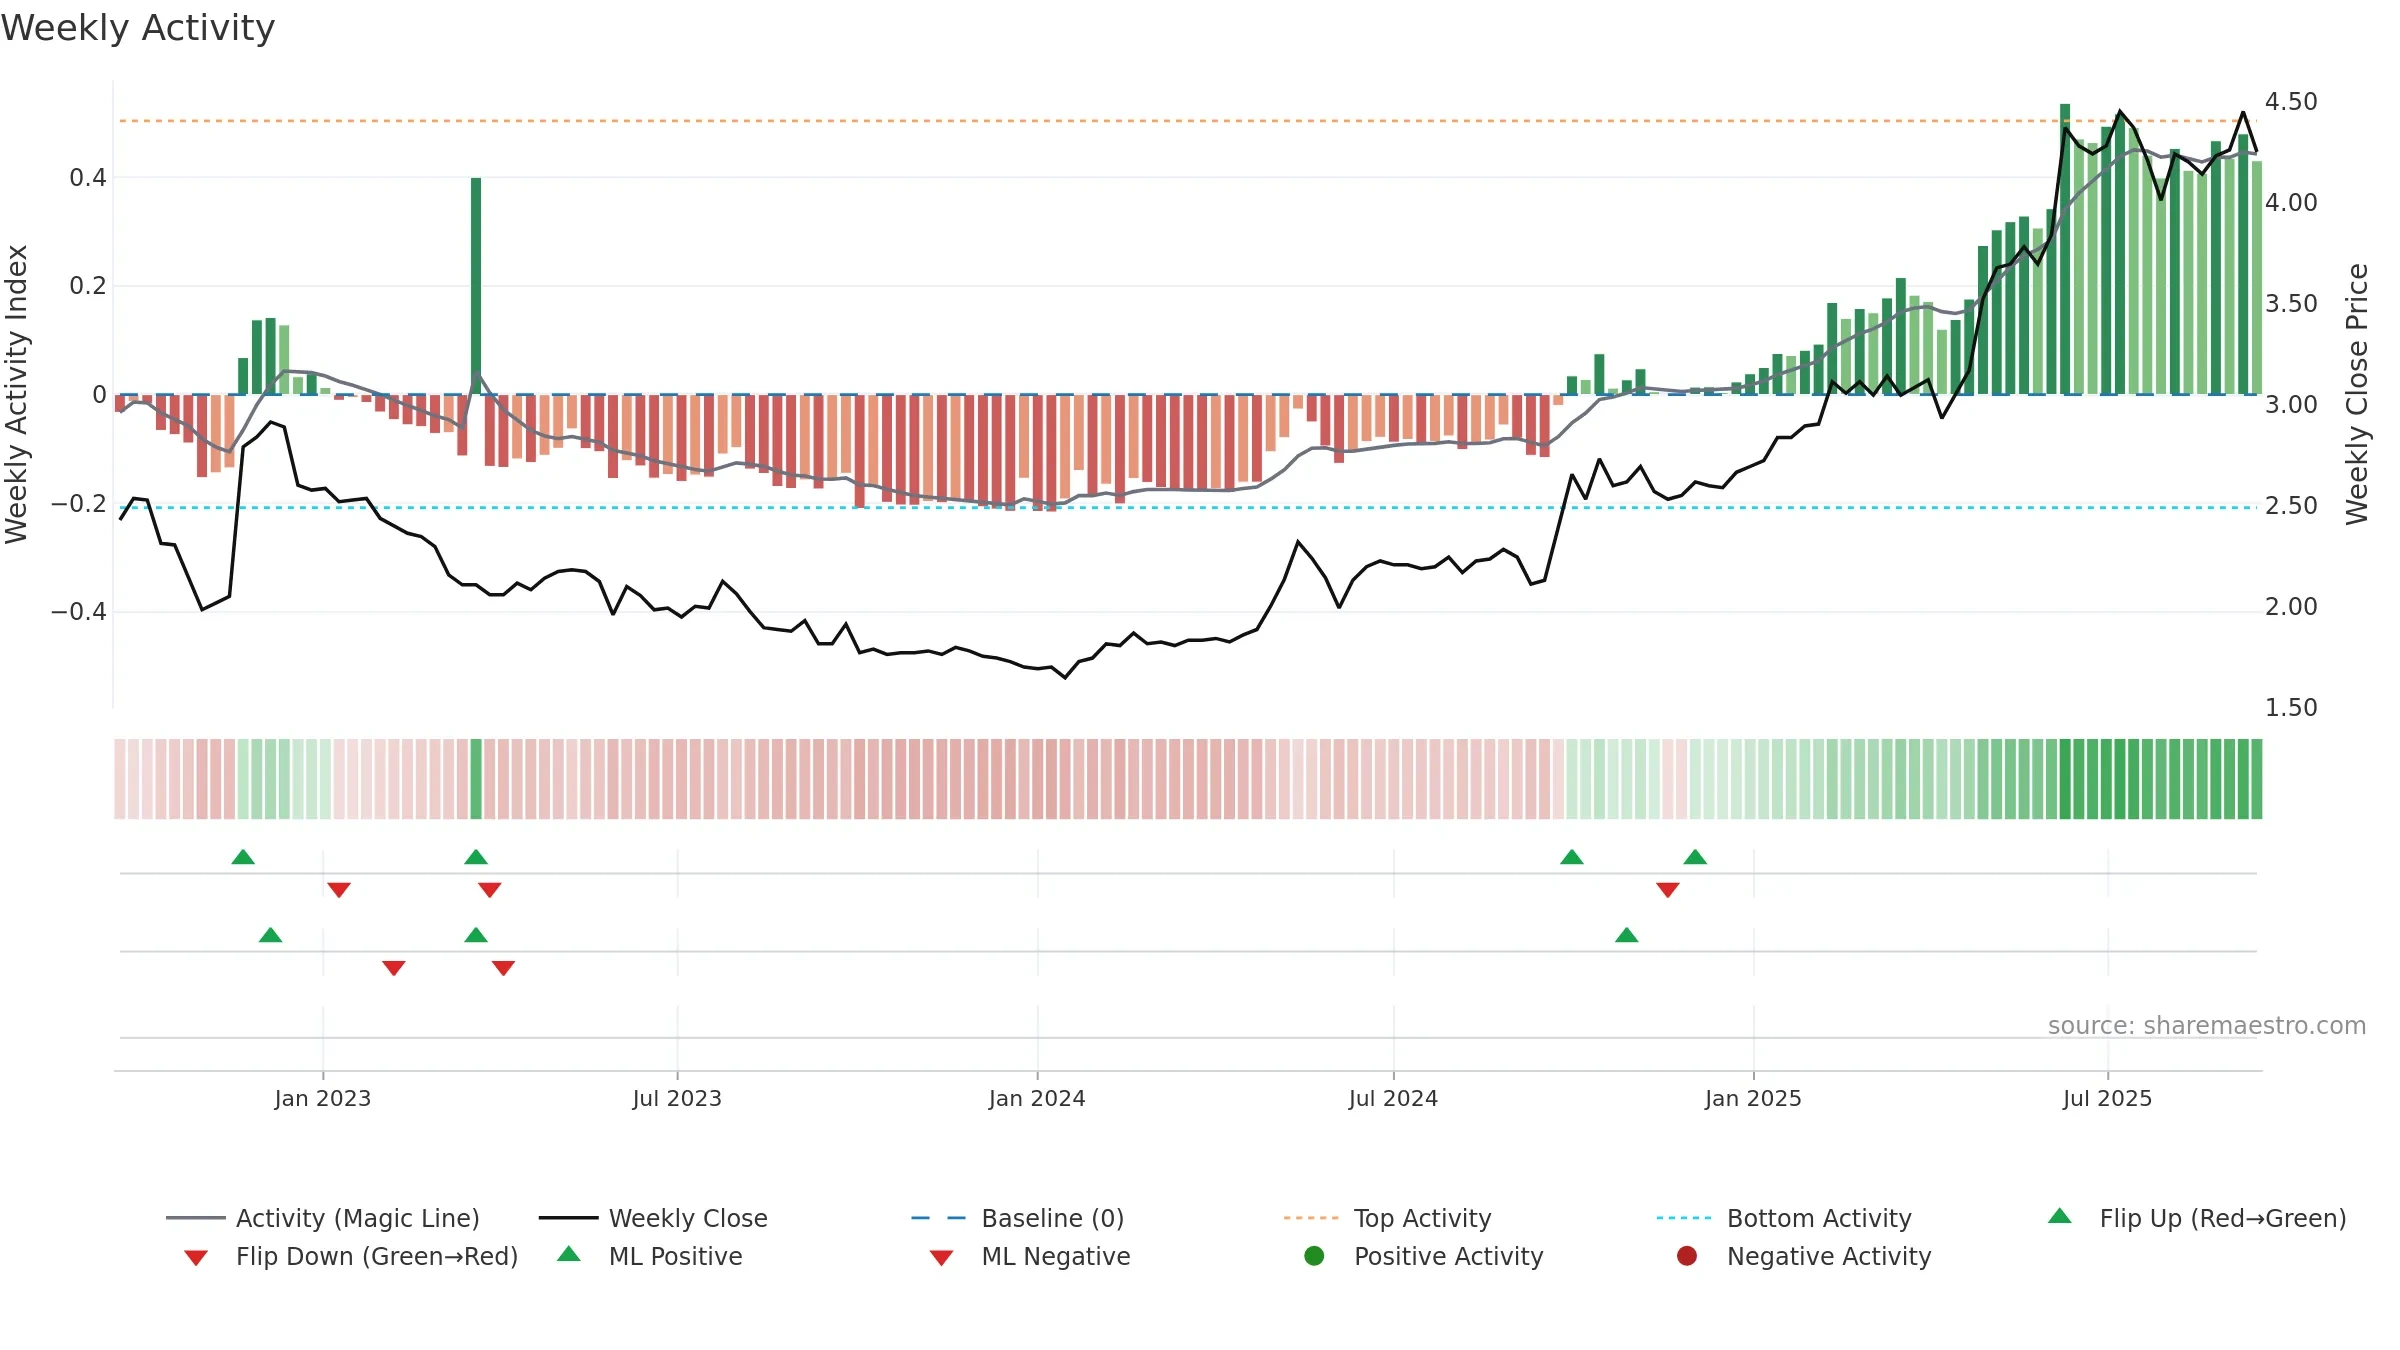The height and width of the screenshot is (1350, 2400).
Task: Click the red ML Negative triangle icon in legend
Action: [942, 1258]
